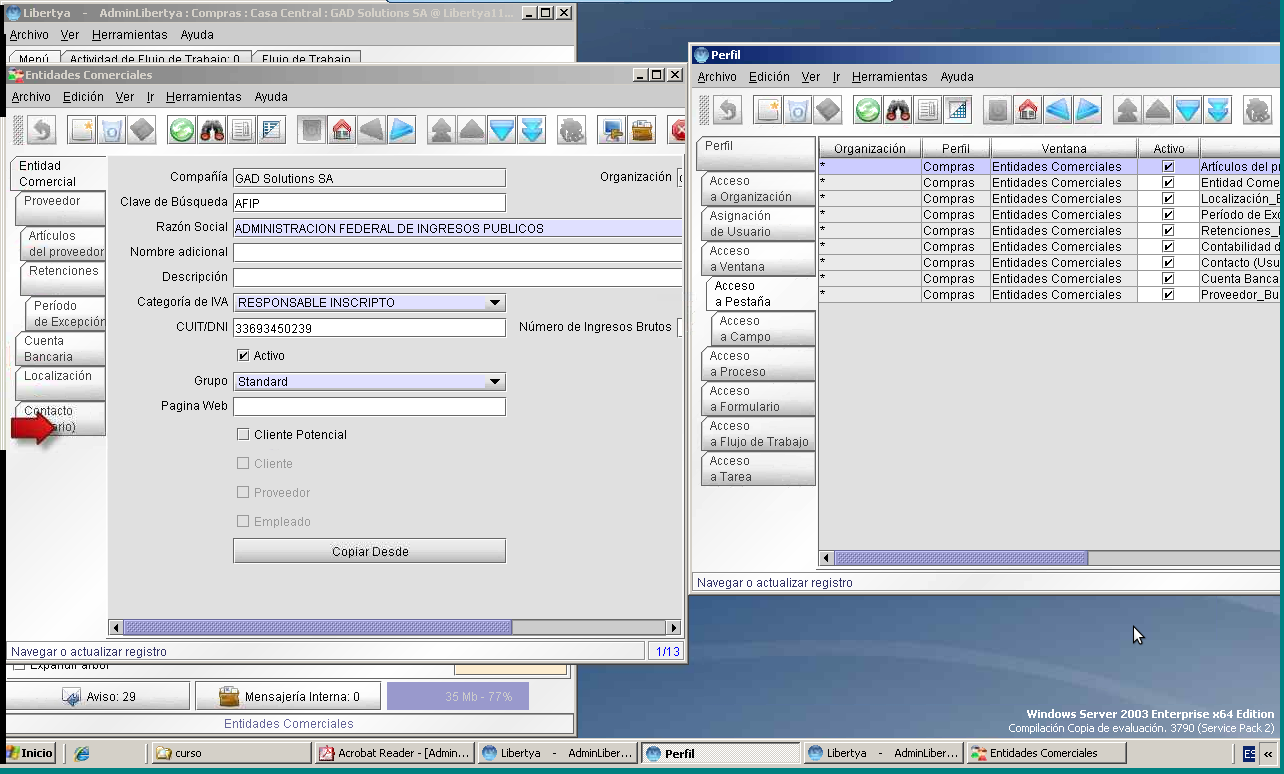This screenshot has width=1284, height=774.
Task: Click the Mensajería Interna: 0 button
Action: pos(288,696)
